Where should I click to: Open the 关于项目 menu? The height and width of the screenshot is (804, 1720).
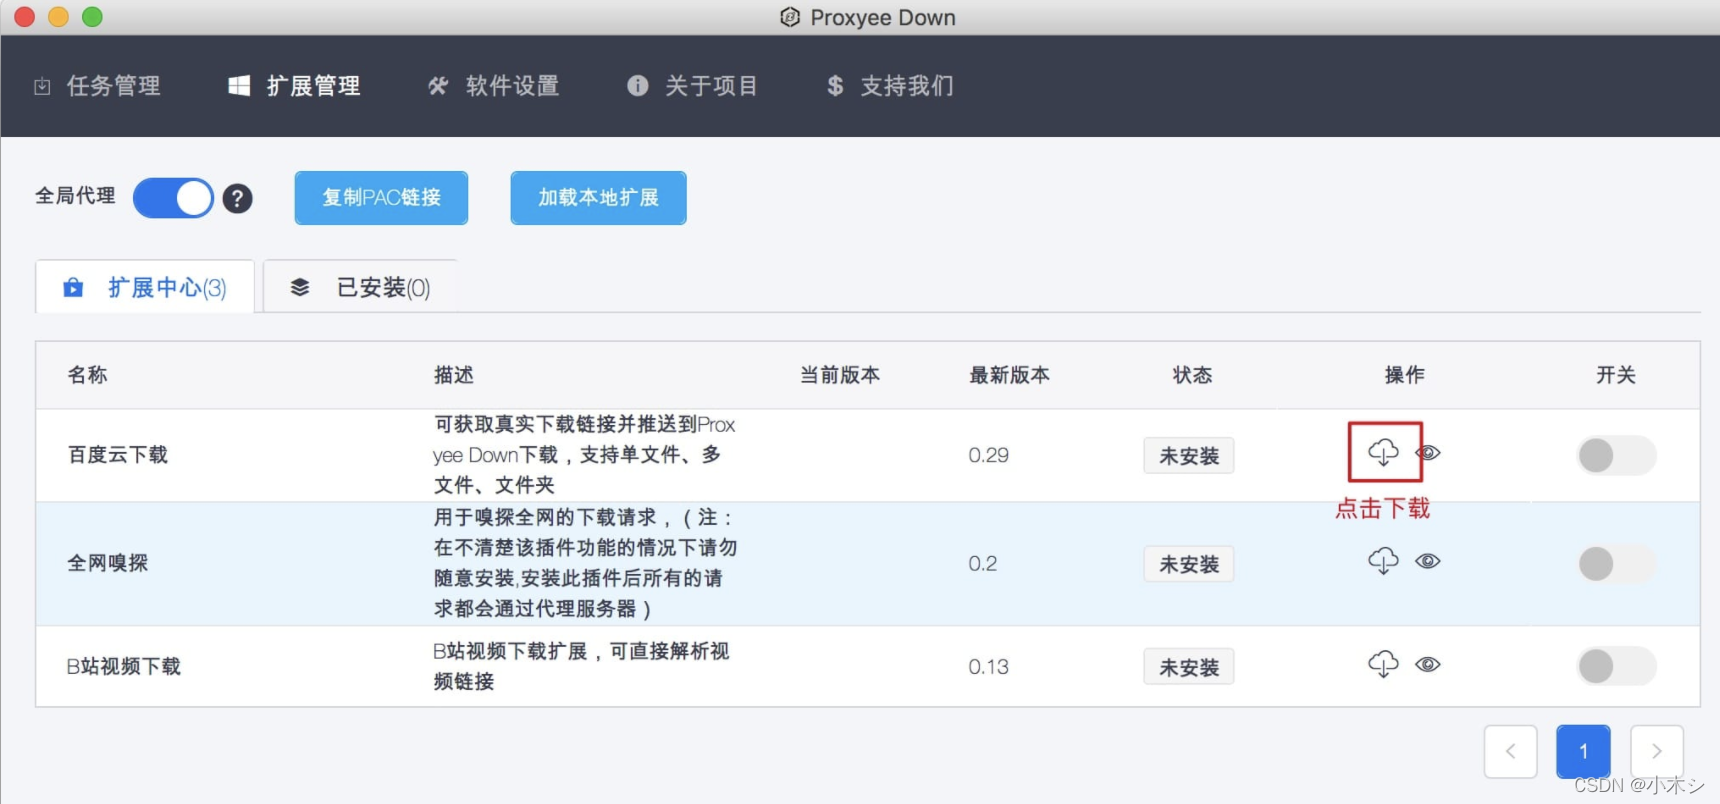tap(692, 86)
